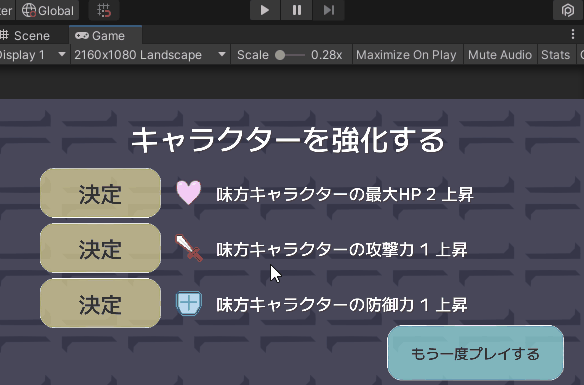584x385 pixels.
Task: Click text 味方キャラクターの最大HP 2 上昇
Action: pos(345,194)
